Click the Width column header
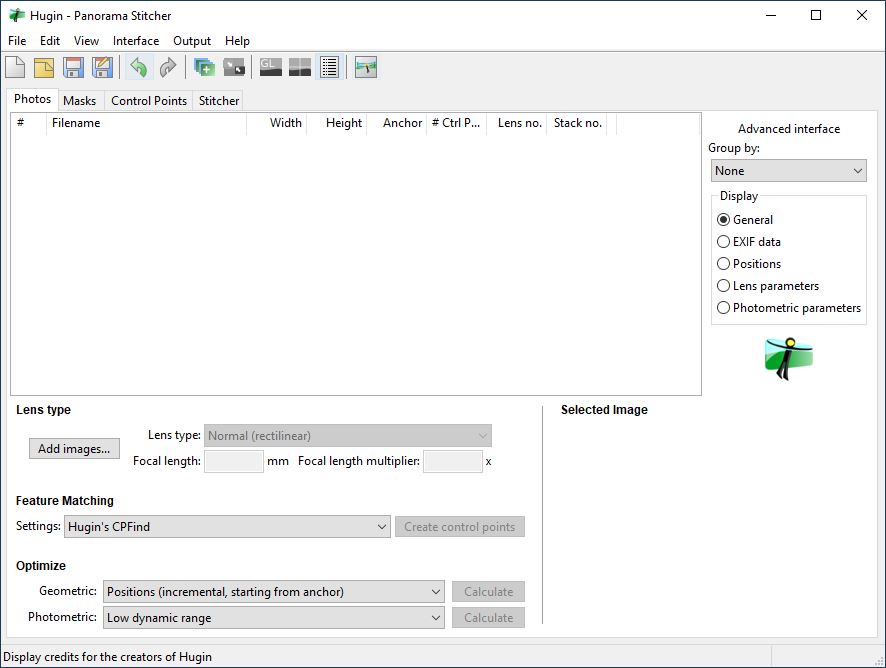The width and height of the screenshot is (886, 668). pyautogui.click(x=277, y=123)
